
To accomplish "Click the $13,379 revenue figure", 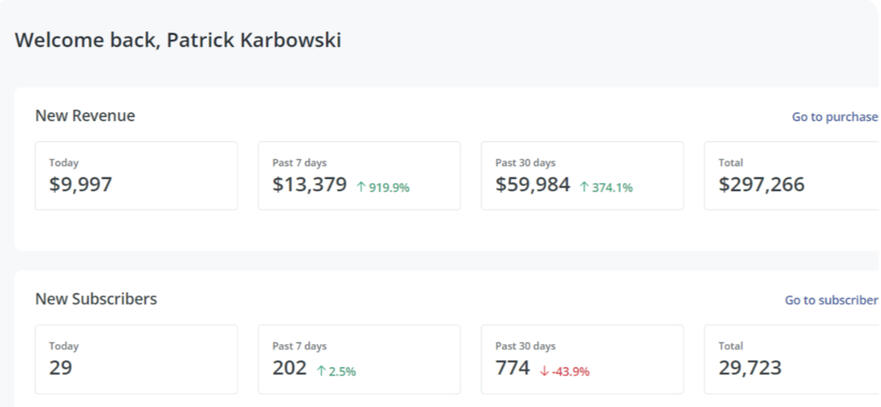I will (310, 185).
